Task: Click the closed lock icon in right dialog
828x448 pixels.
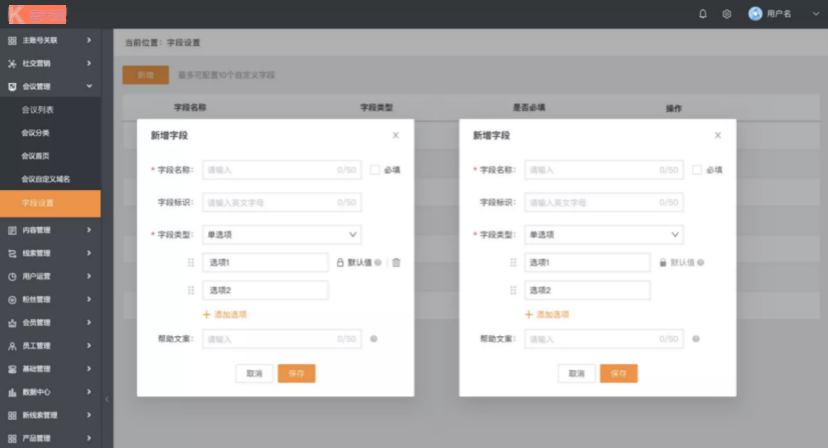Action: (x=662, y=263)
